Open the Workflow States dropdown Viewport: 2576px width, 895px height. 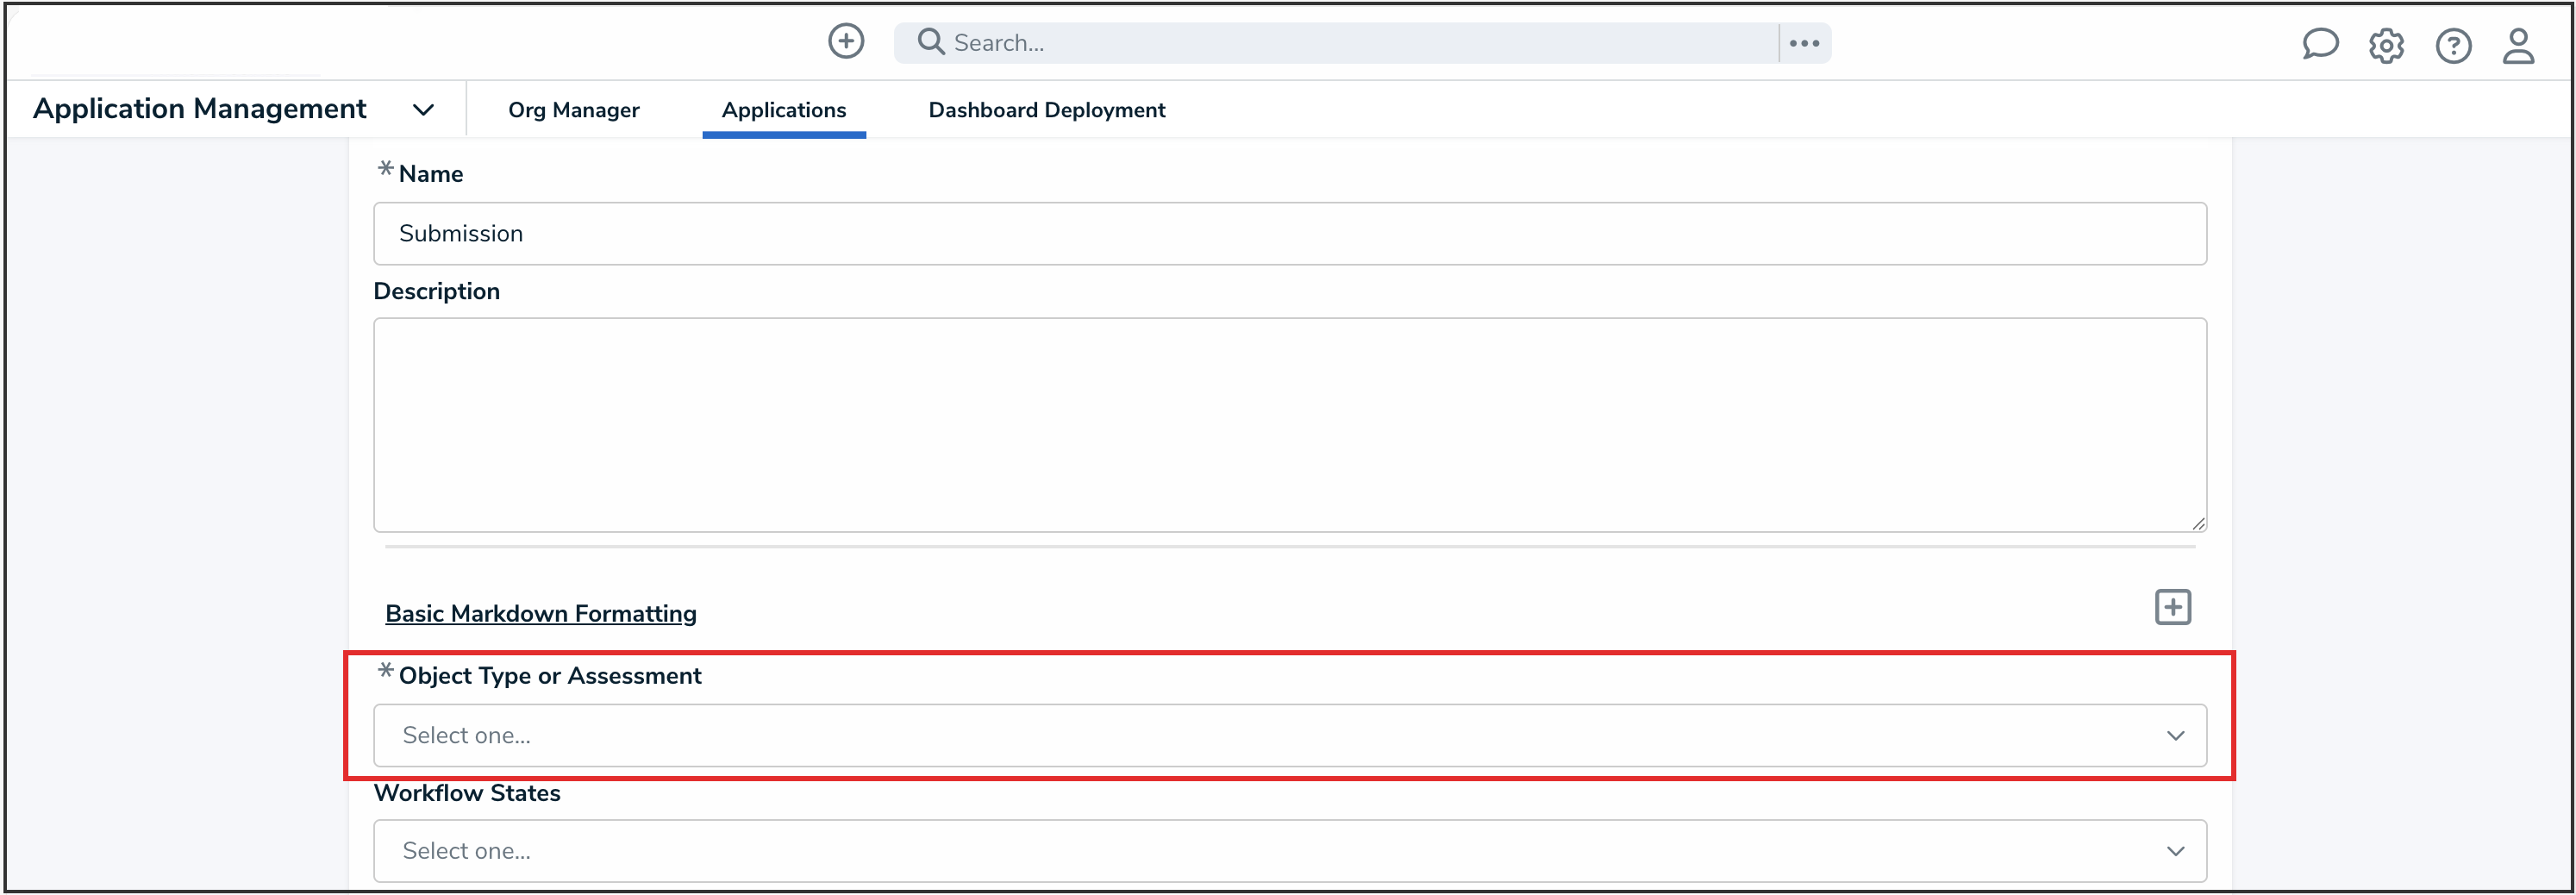[x=1289, y=850]
